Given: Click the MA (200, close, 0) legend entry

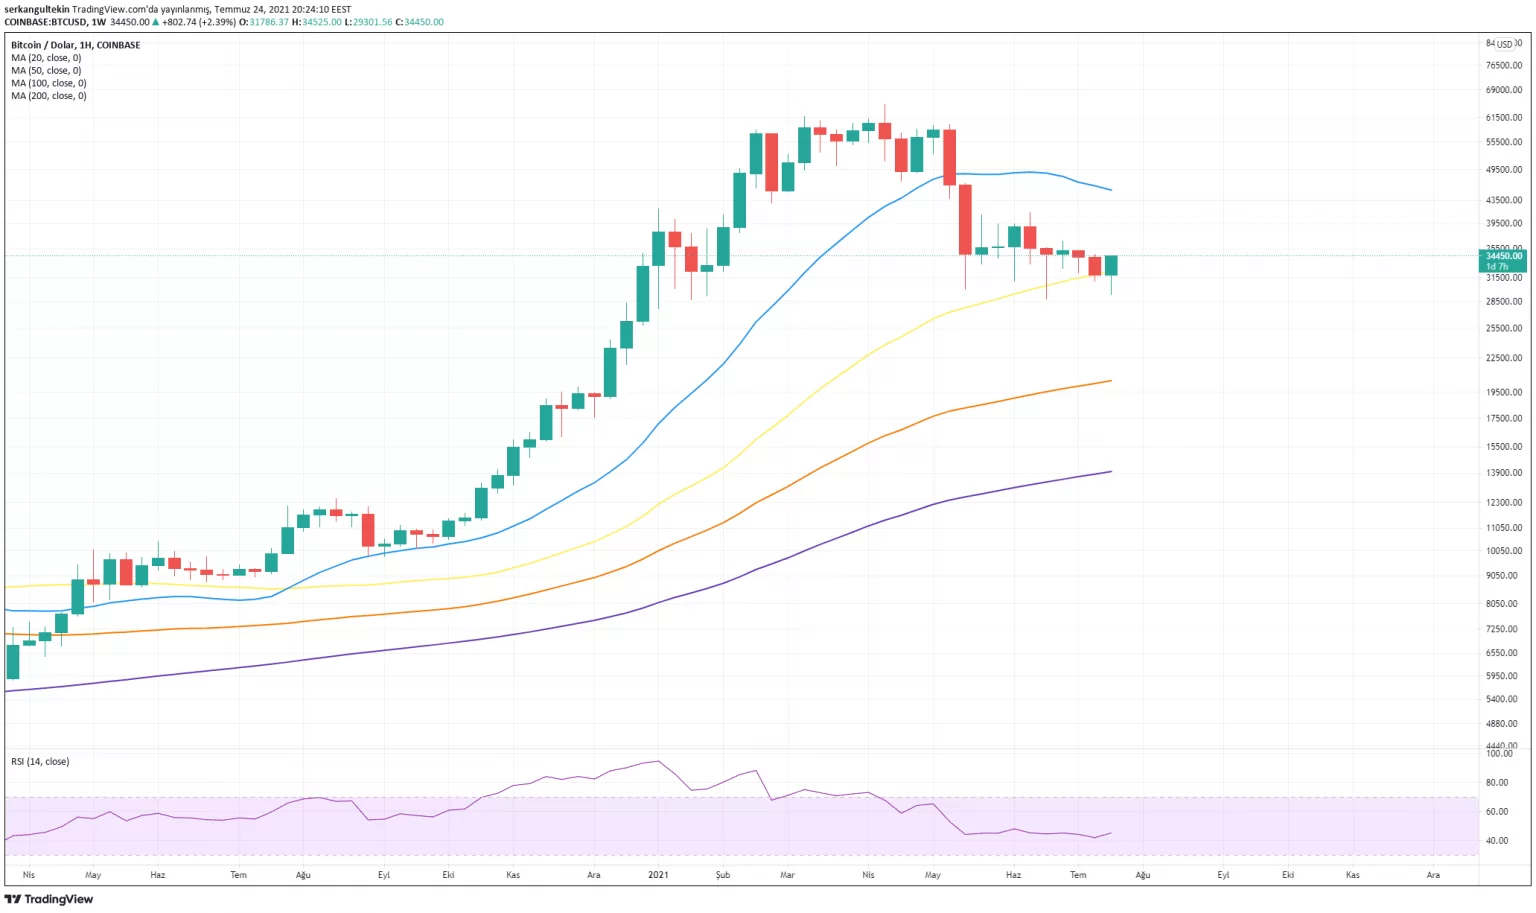Looking at the screenshot, I should click(x=48, y=96).
